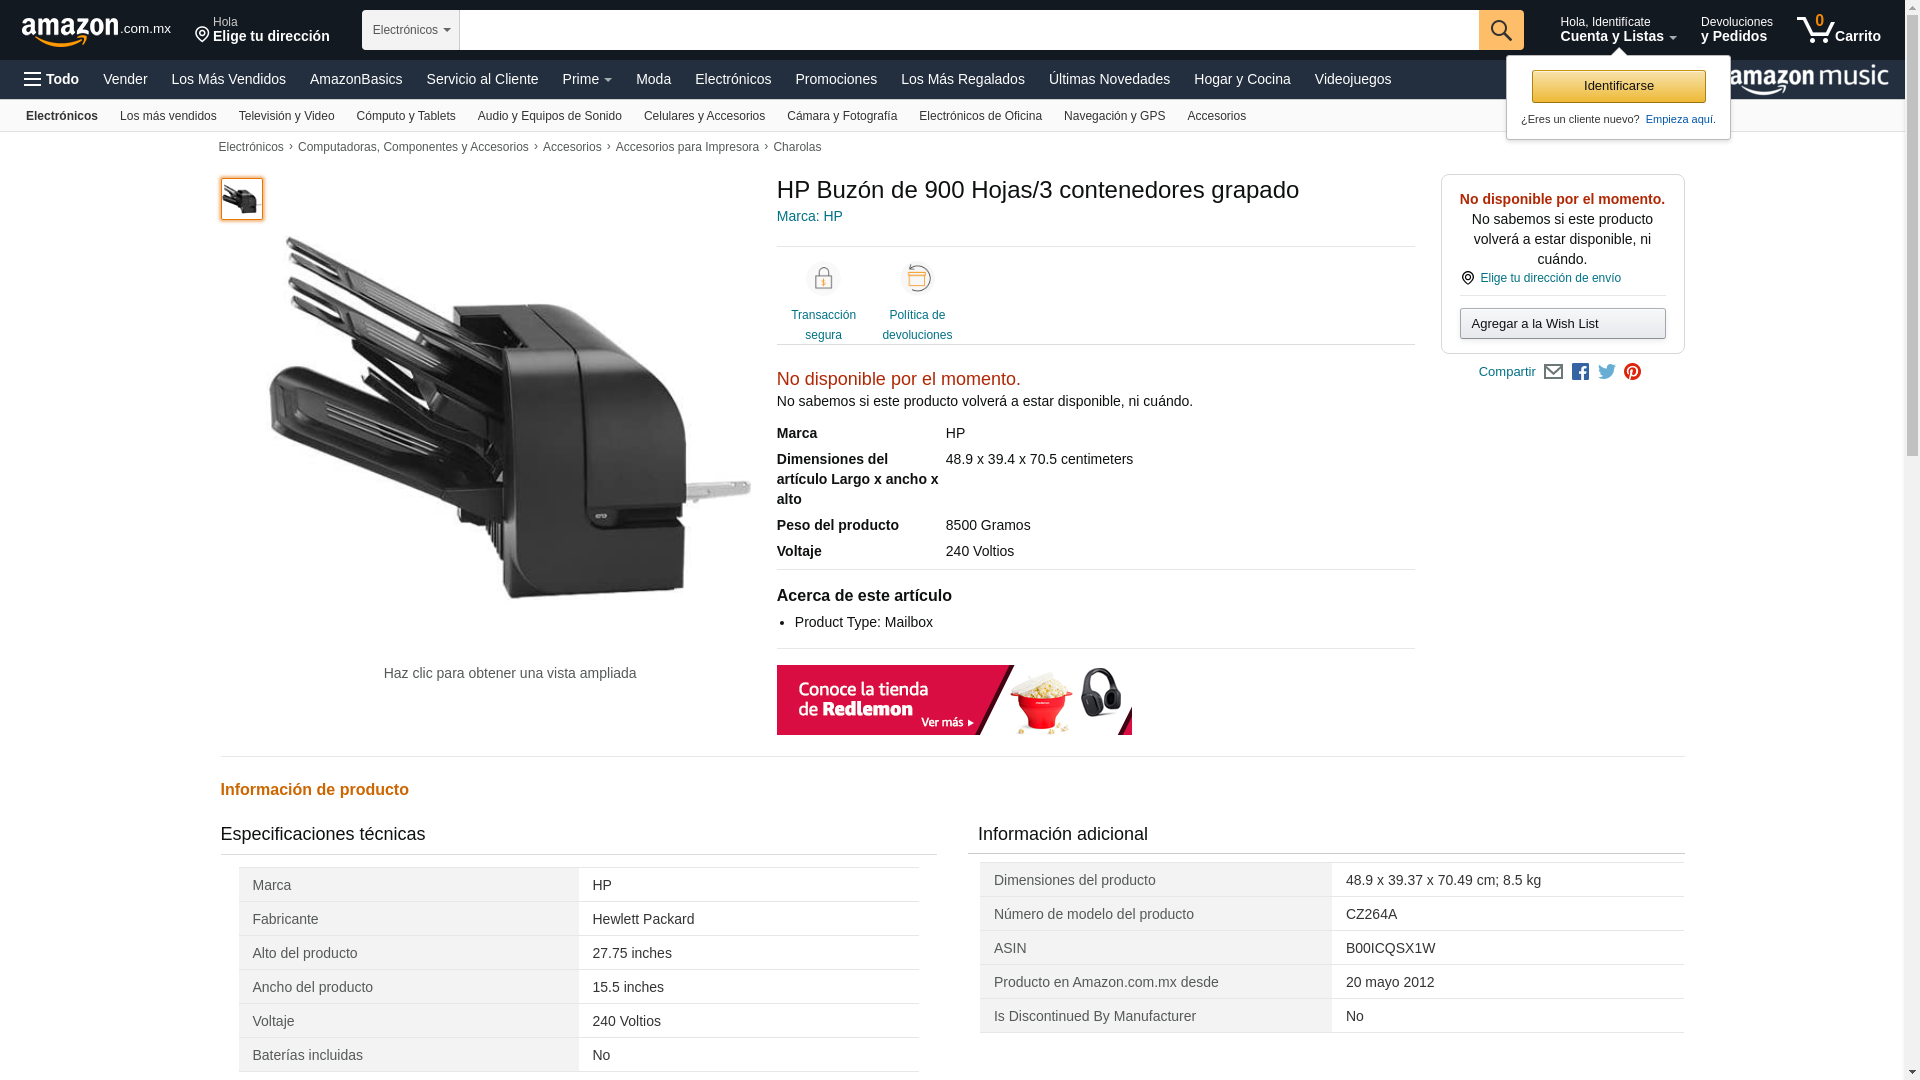This screenshot has width=1920, height=1080.
Task: Click the Transacción segura lock icon
Action: [x=823, y=279]
